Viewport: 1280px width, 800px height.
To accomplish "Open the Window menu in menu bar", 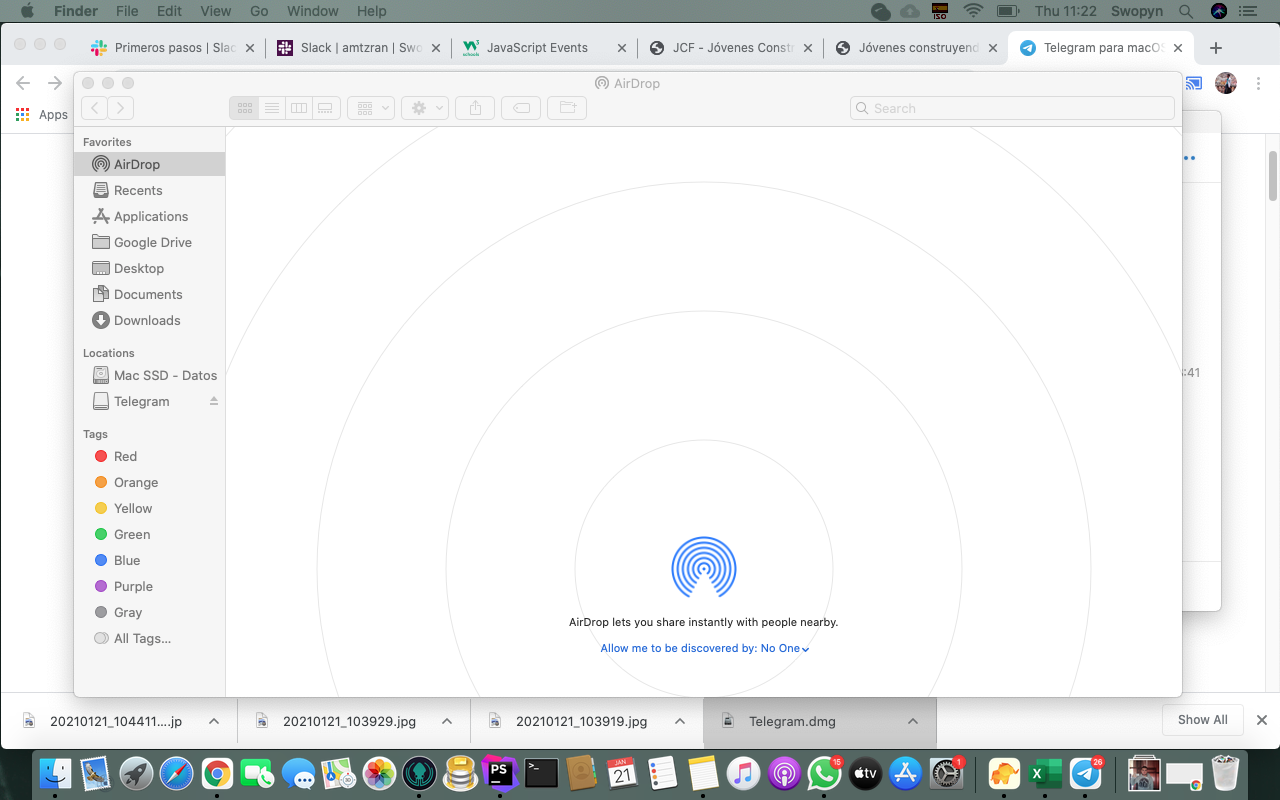I will point(312,11).
